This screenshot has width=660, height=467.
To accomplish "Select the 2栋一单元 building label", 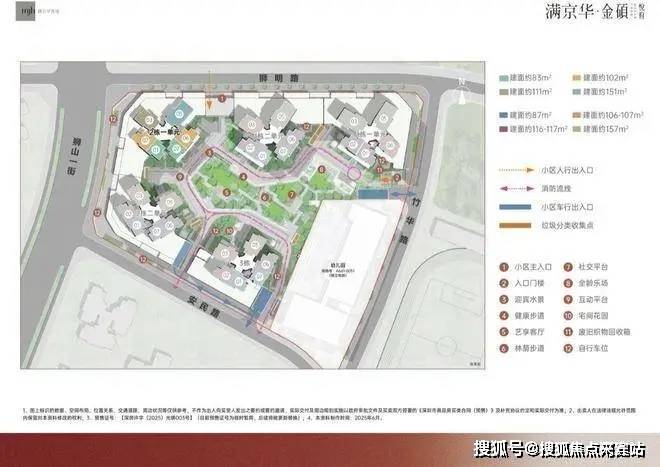I will click(164, 132).
